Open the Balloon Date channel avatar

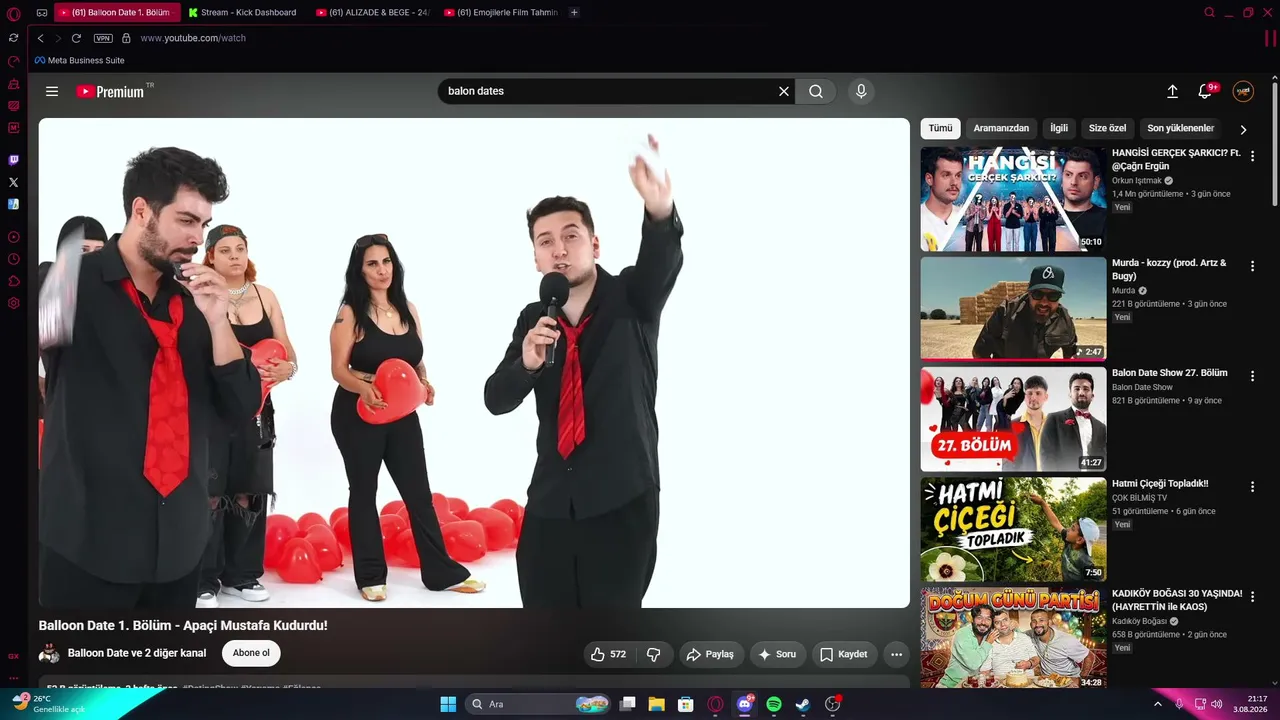click(x=49, y=654)
